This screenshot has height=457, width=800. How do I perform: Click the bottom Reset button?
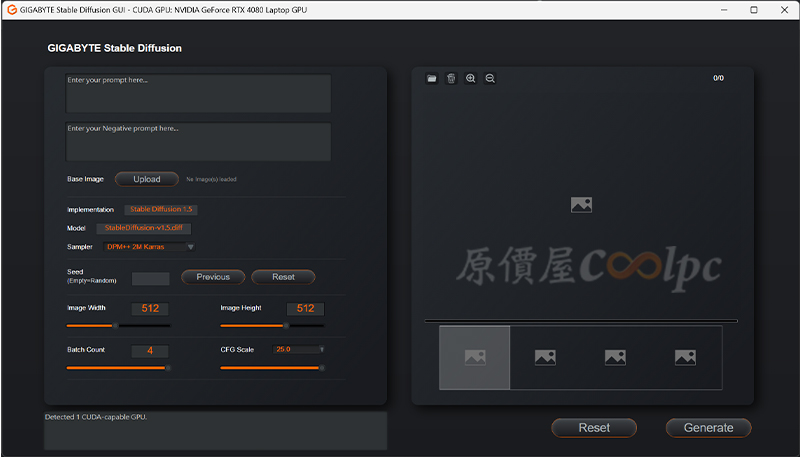pyautogui.click(x=594, y=427)
